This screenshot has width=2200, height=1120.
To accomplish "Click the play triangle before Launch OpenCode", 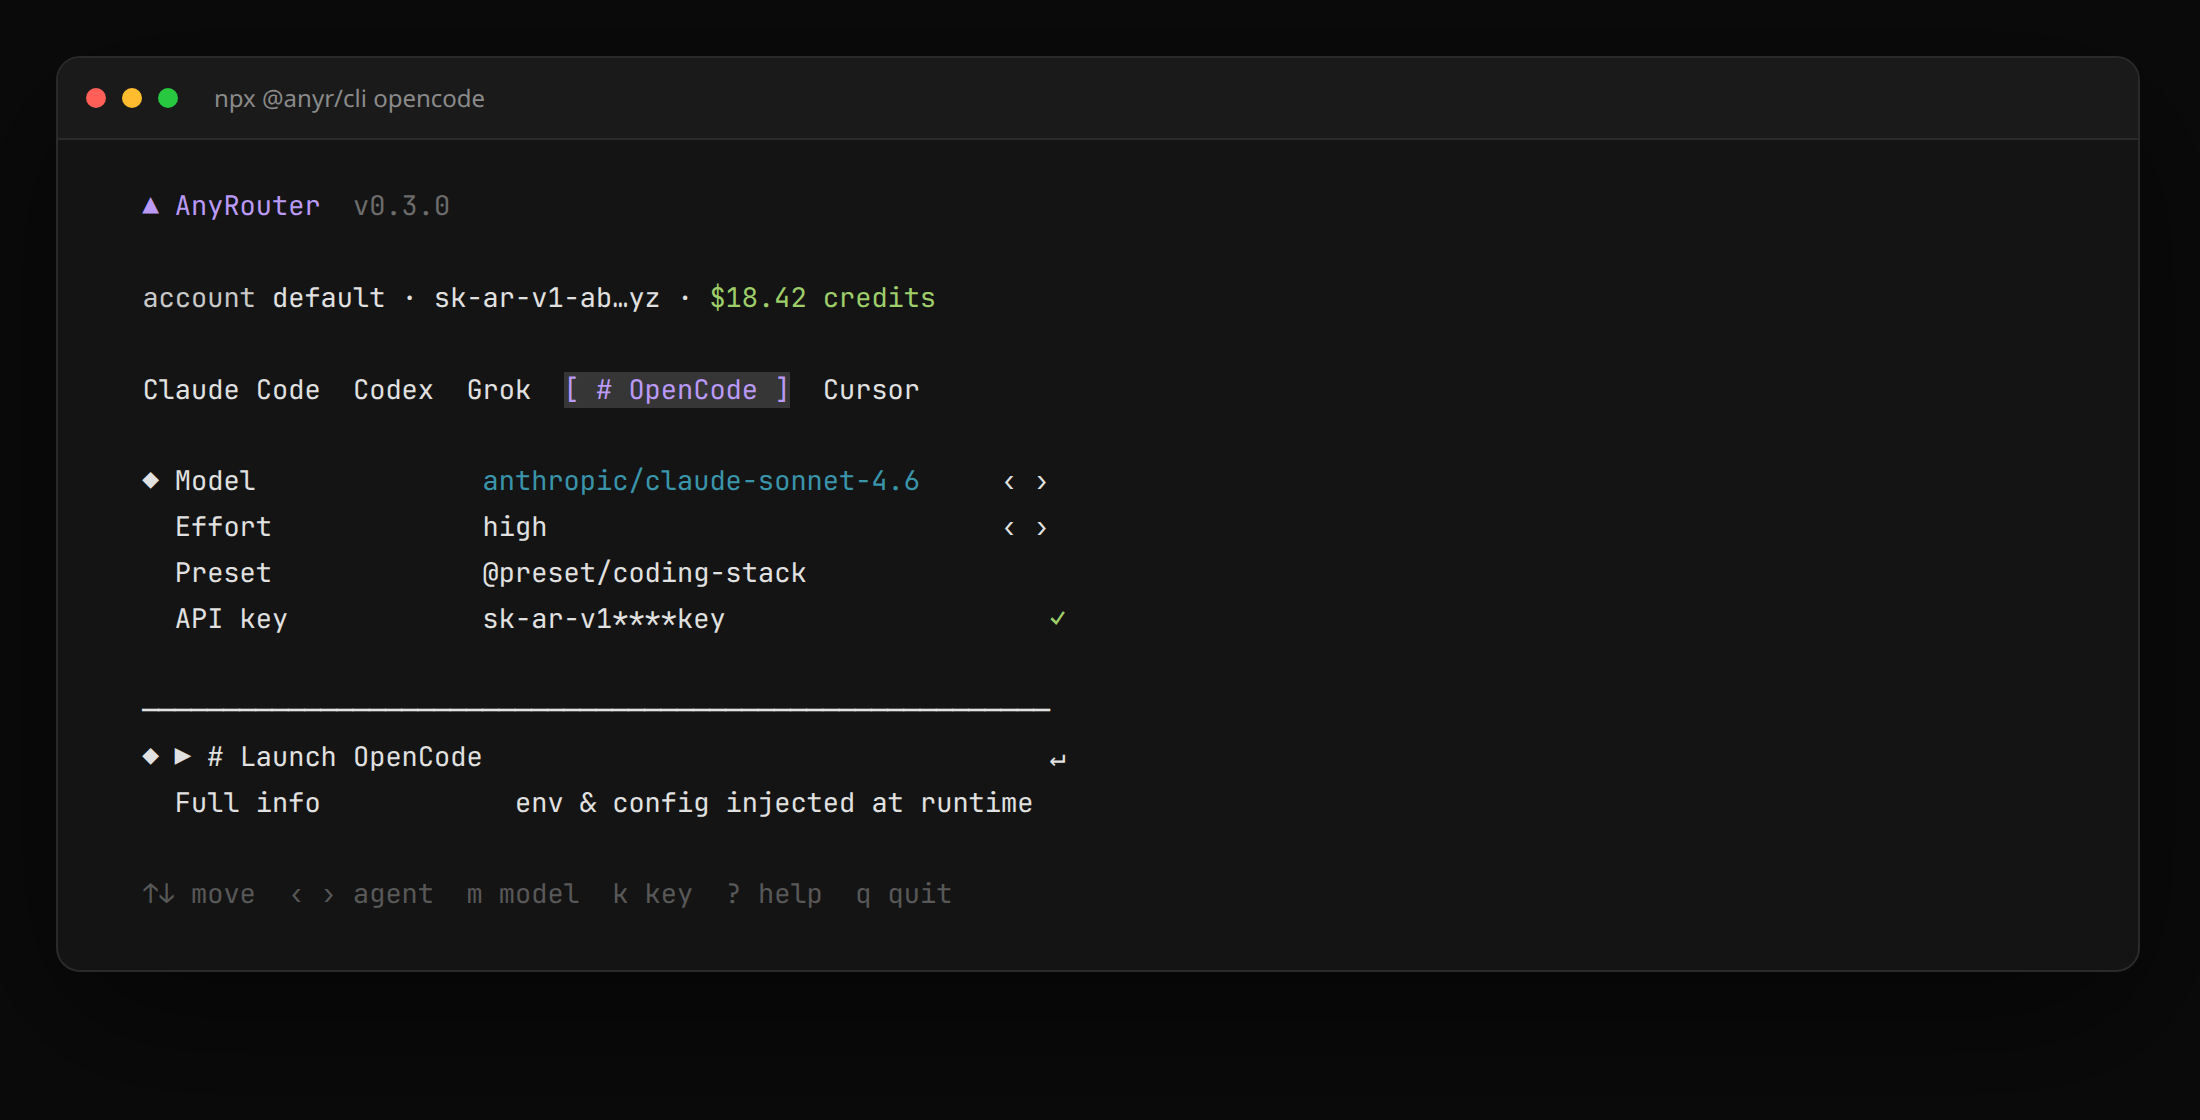I will coord(183,756).
